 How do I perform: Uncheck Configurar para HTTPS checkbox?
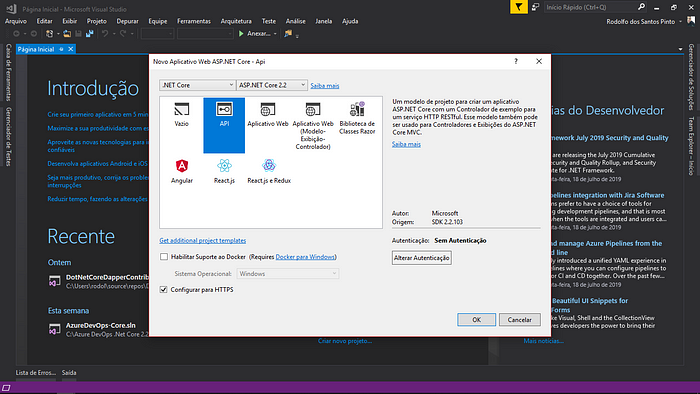click(x=163, y=290)
